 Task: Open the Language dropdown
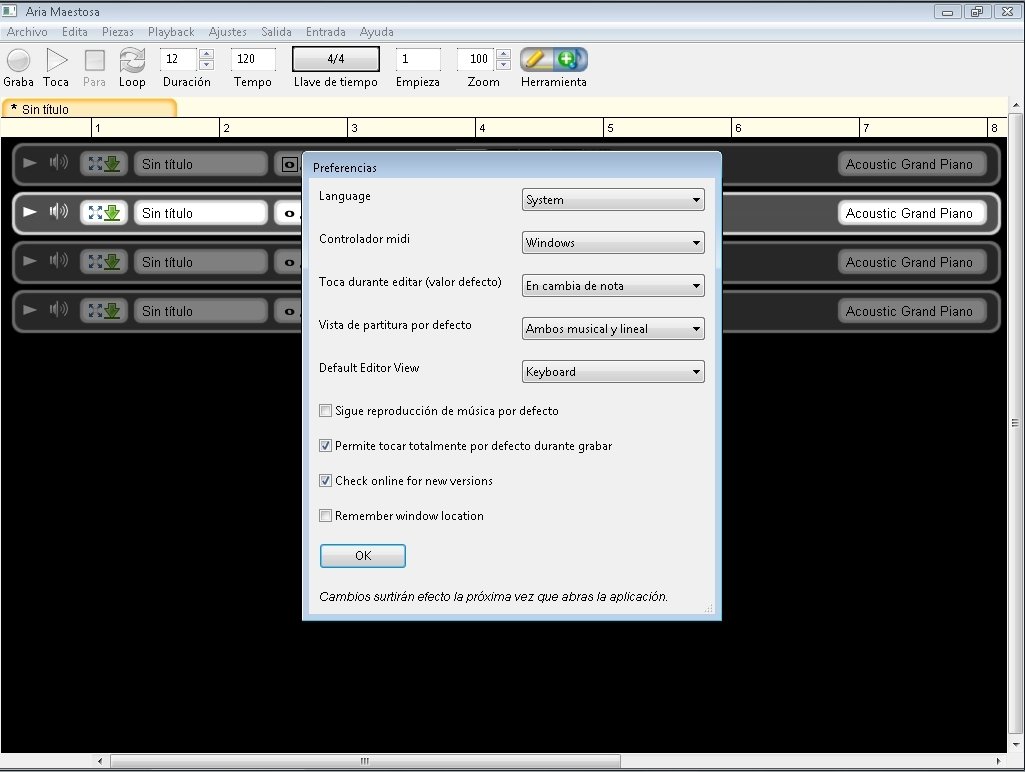613,200
